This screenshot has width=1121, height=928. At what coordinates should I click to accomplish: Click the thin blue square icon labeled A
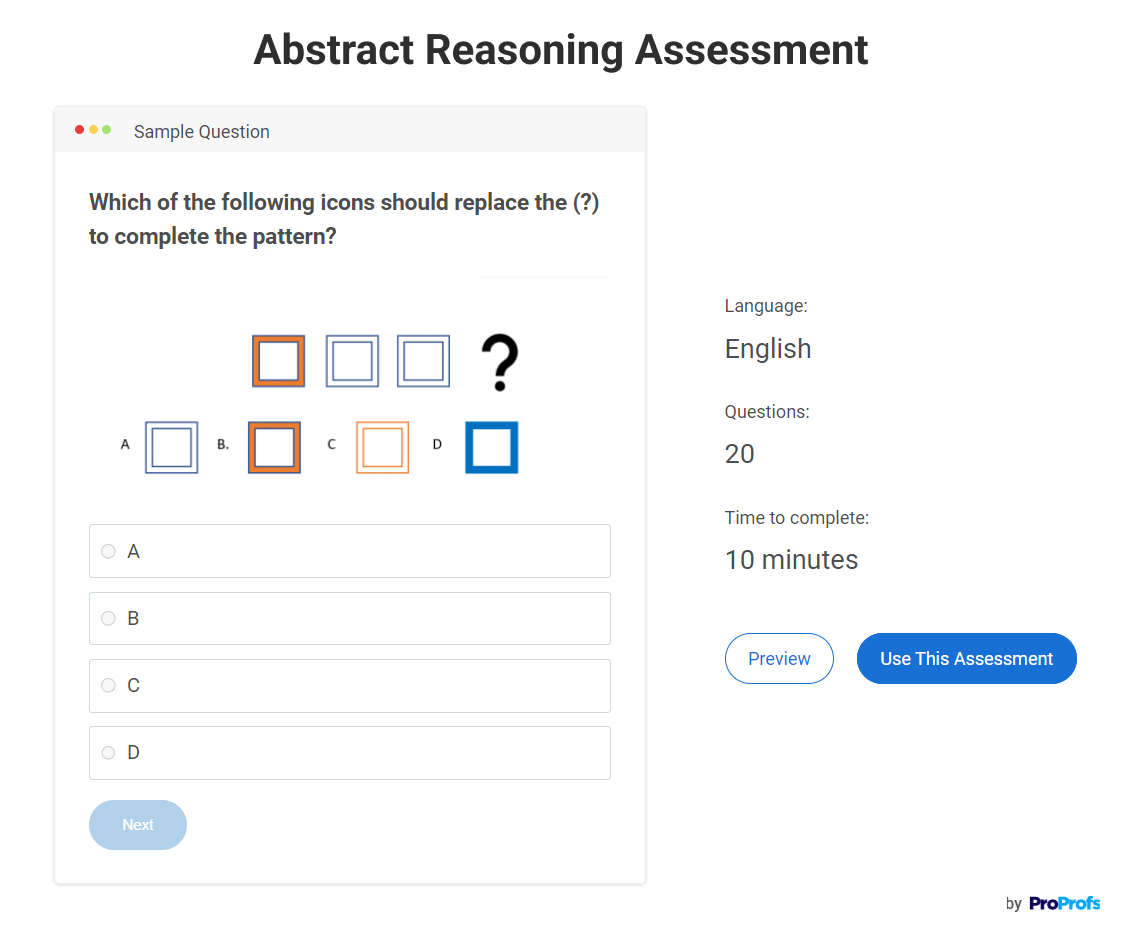pyautogui.click(x=171, y=447)
